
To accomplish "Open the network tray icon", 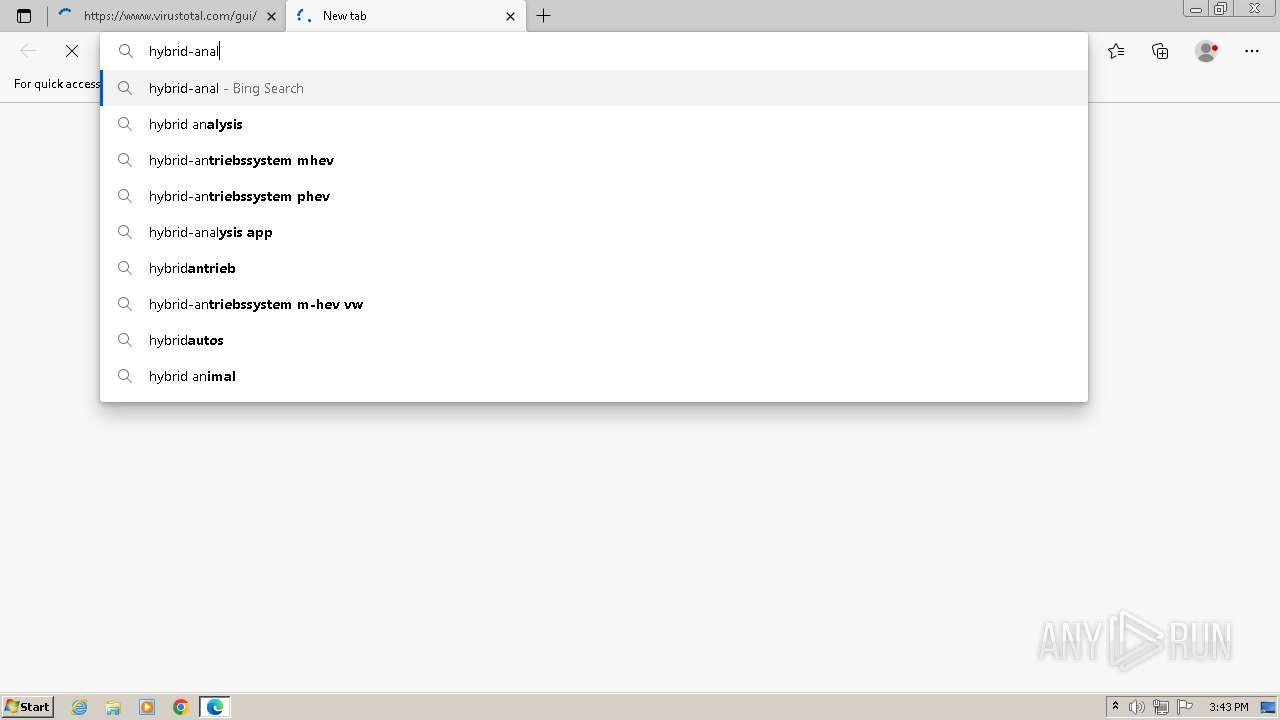I will (1161, 707).
